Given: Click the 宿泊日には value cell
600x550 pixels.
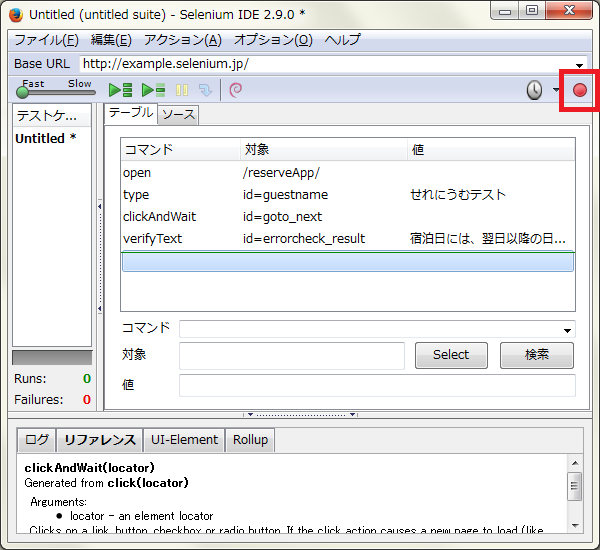Looking at the screenshot, I should click(x=488, y=239).
